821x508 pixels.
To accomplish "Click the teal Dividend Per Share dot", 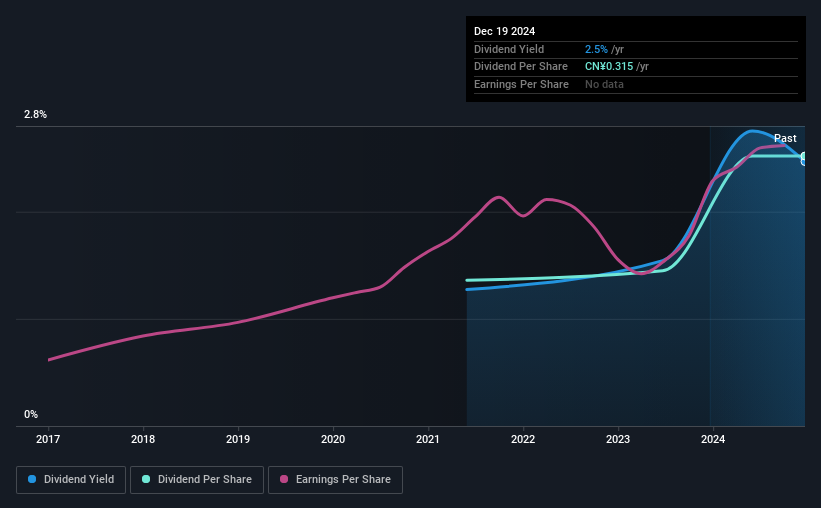I will click(x=146, y=479).
